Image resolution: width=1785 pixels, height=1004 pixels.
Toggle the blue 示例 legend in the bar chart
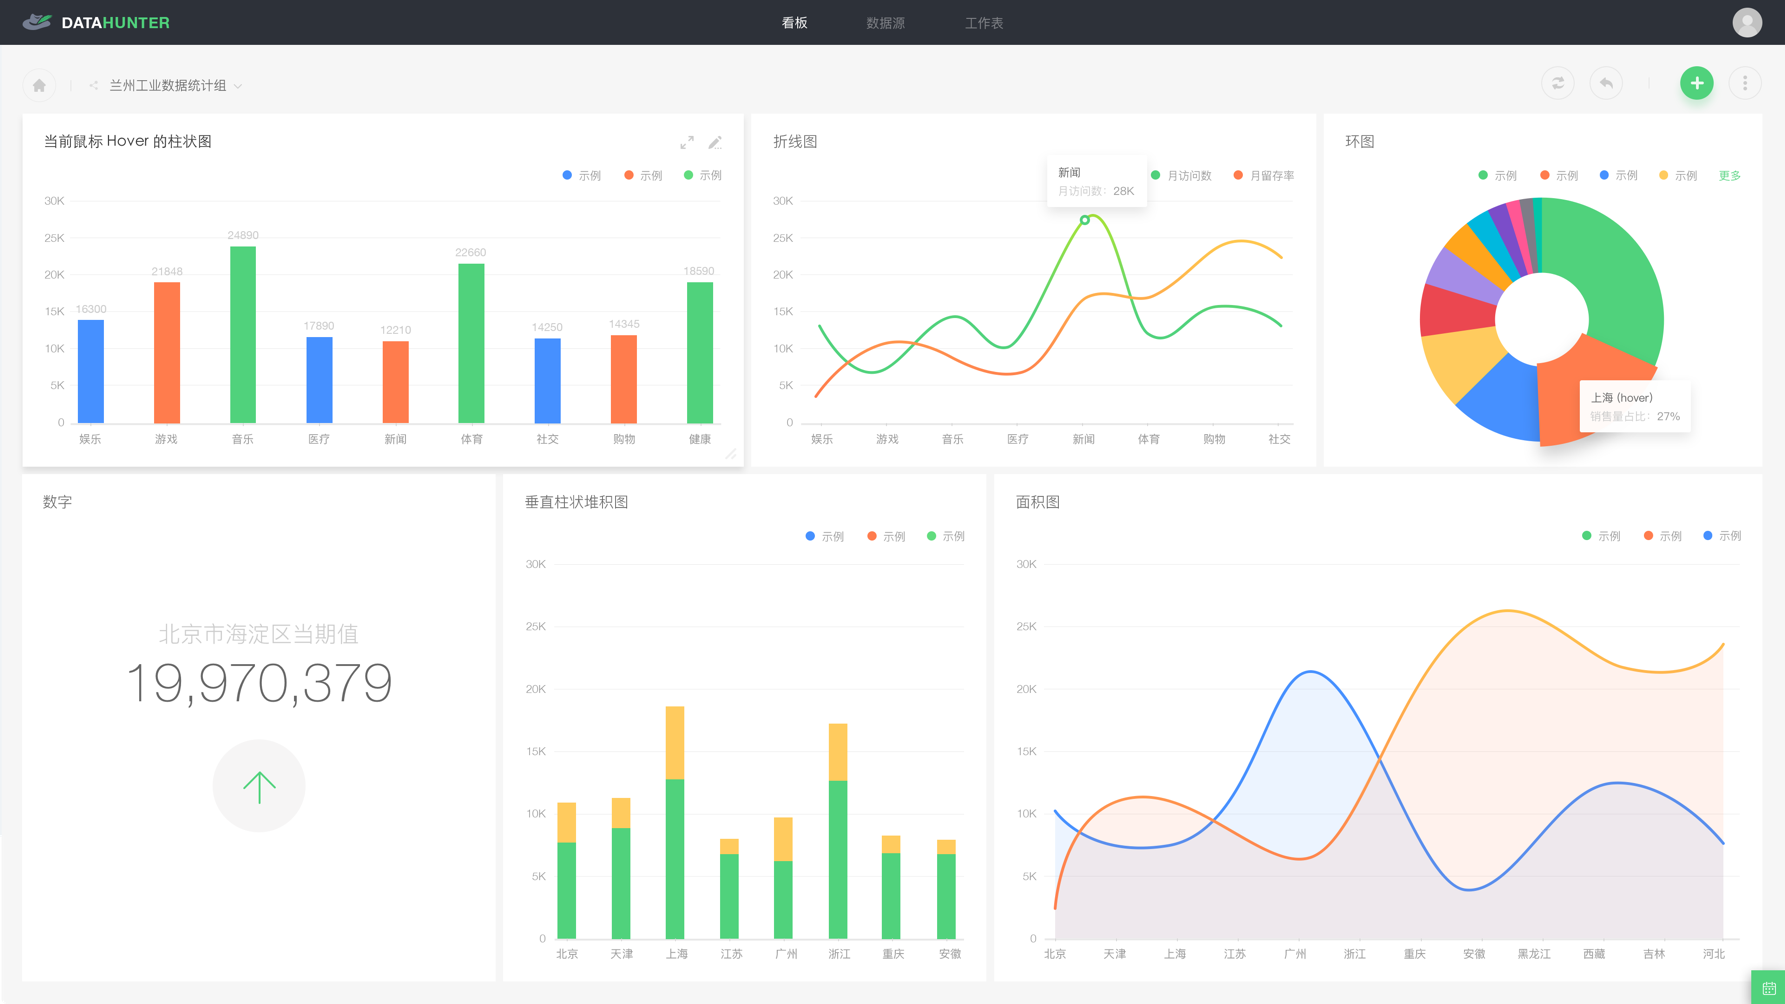click(x=581, y=175)
